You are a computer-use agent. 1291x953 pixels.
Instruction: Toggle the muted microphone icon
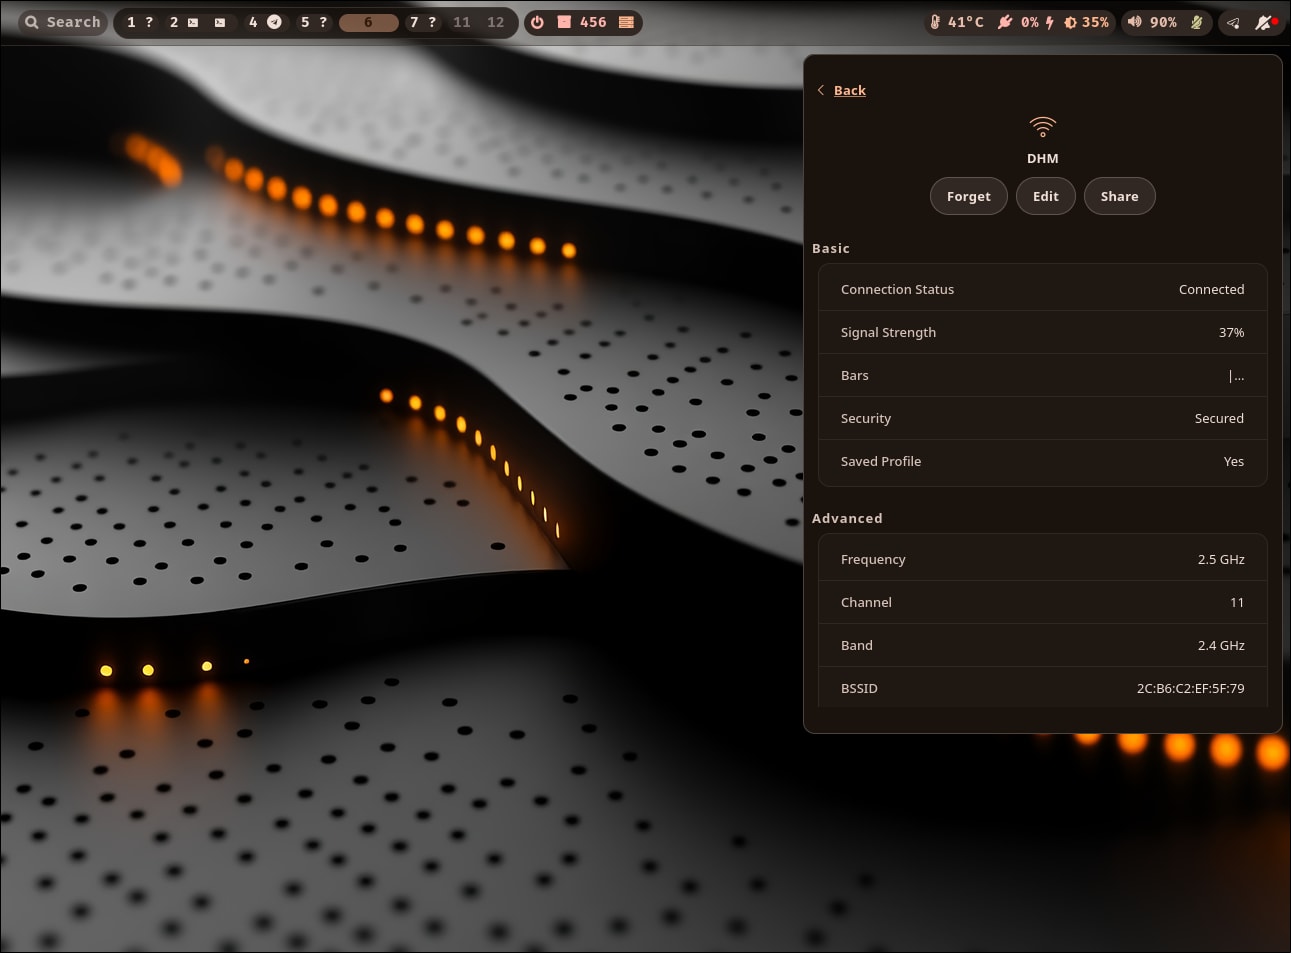click(x=1196, y=22)
